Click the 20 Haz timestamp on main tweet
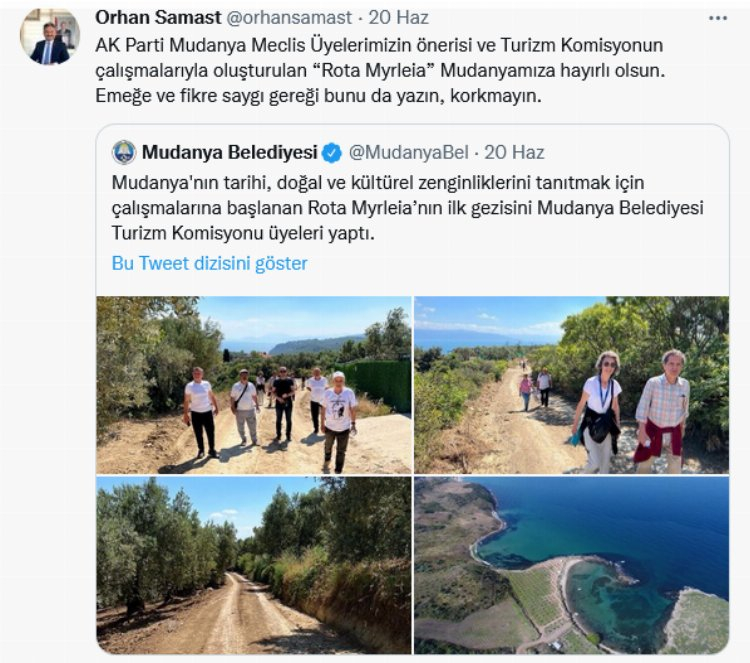 398,18
